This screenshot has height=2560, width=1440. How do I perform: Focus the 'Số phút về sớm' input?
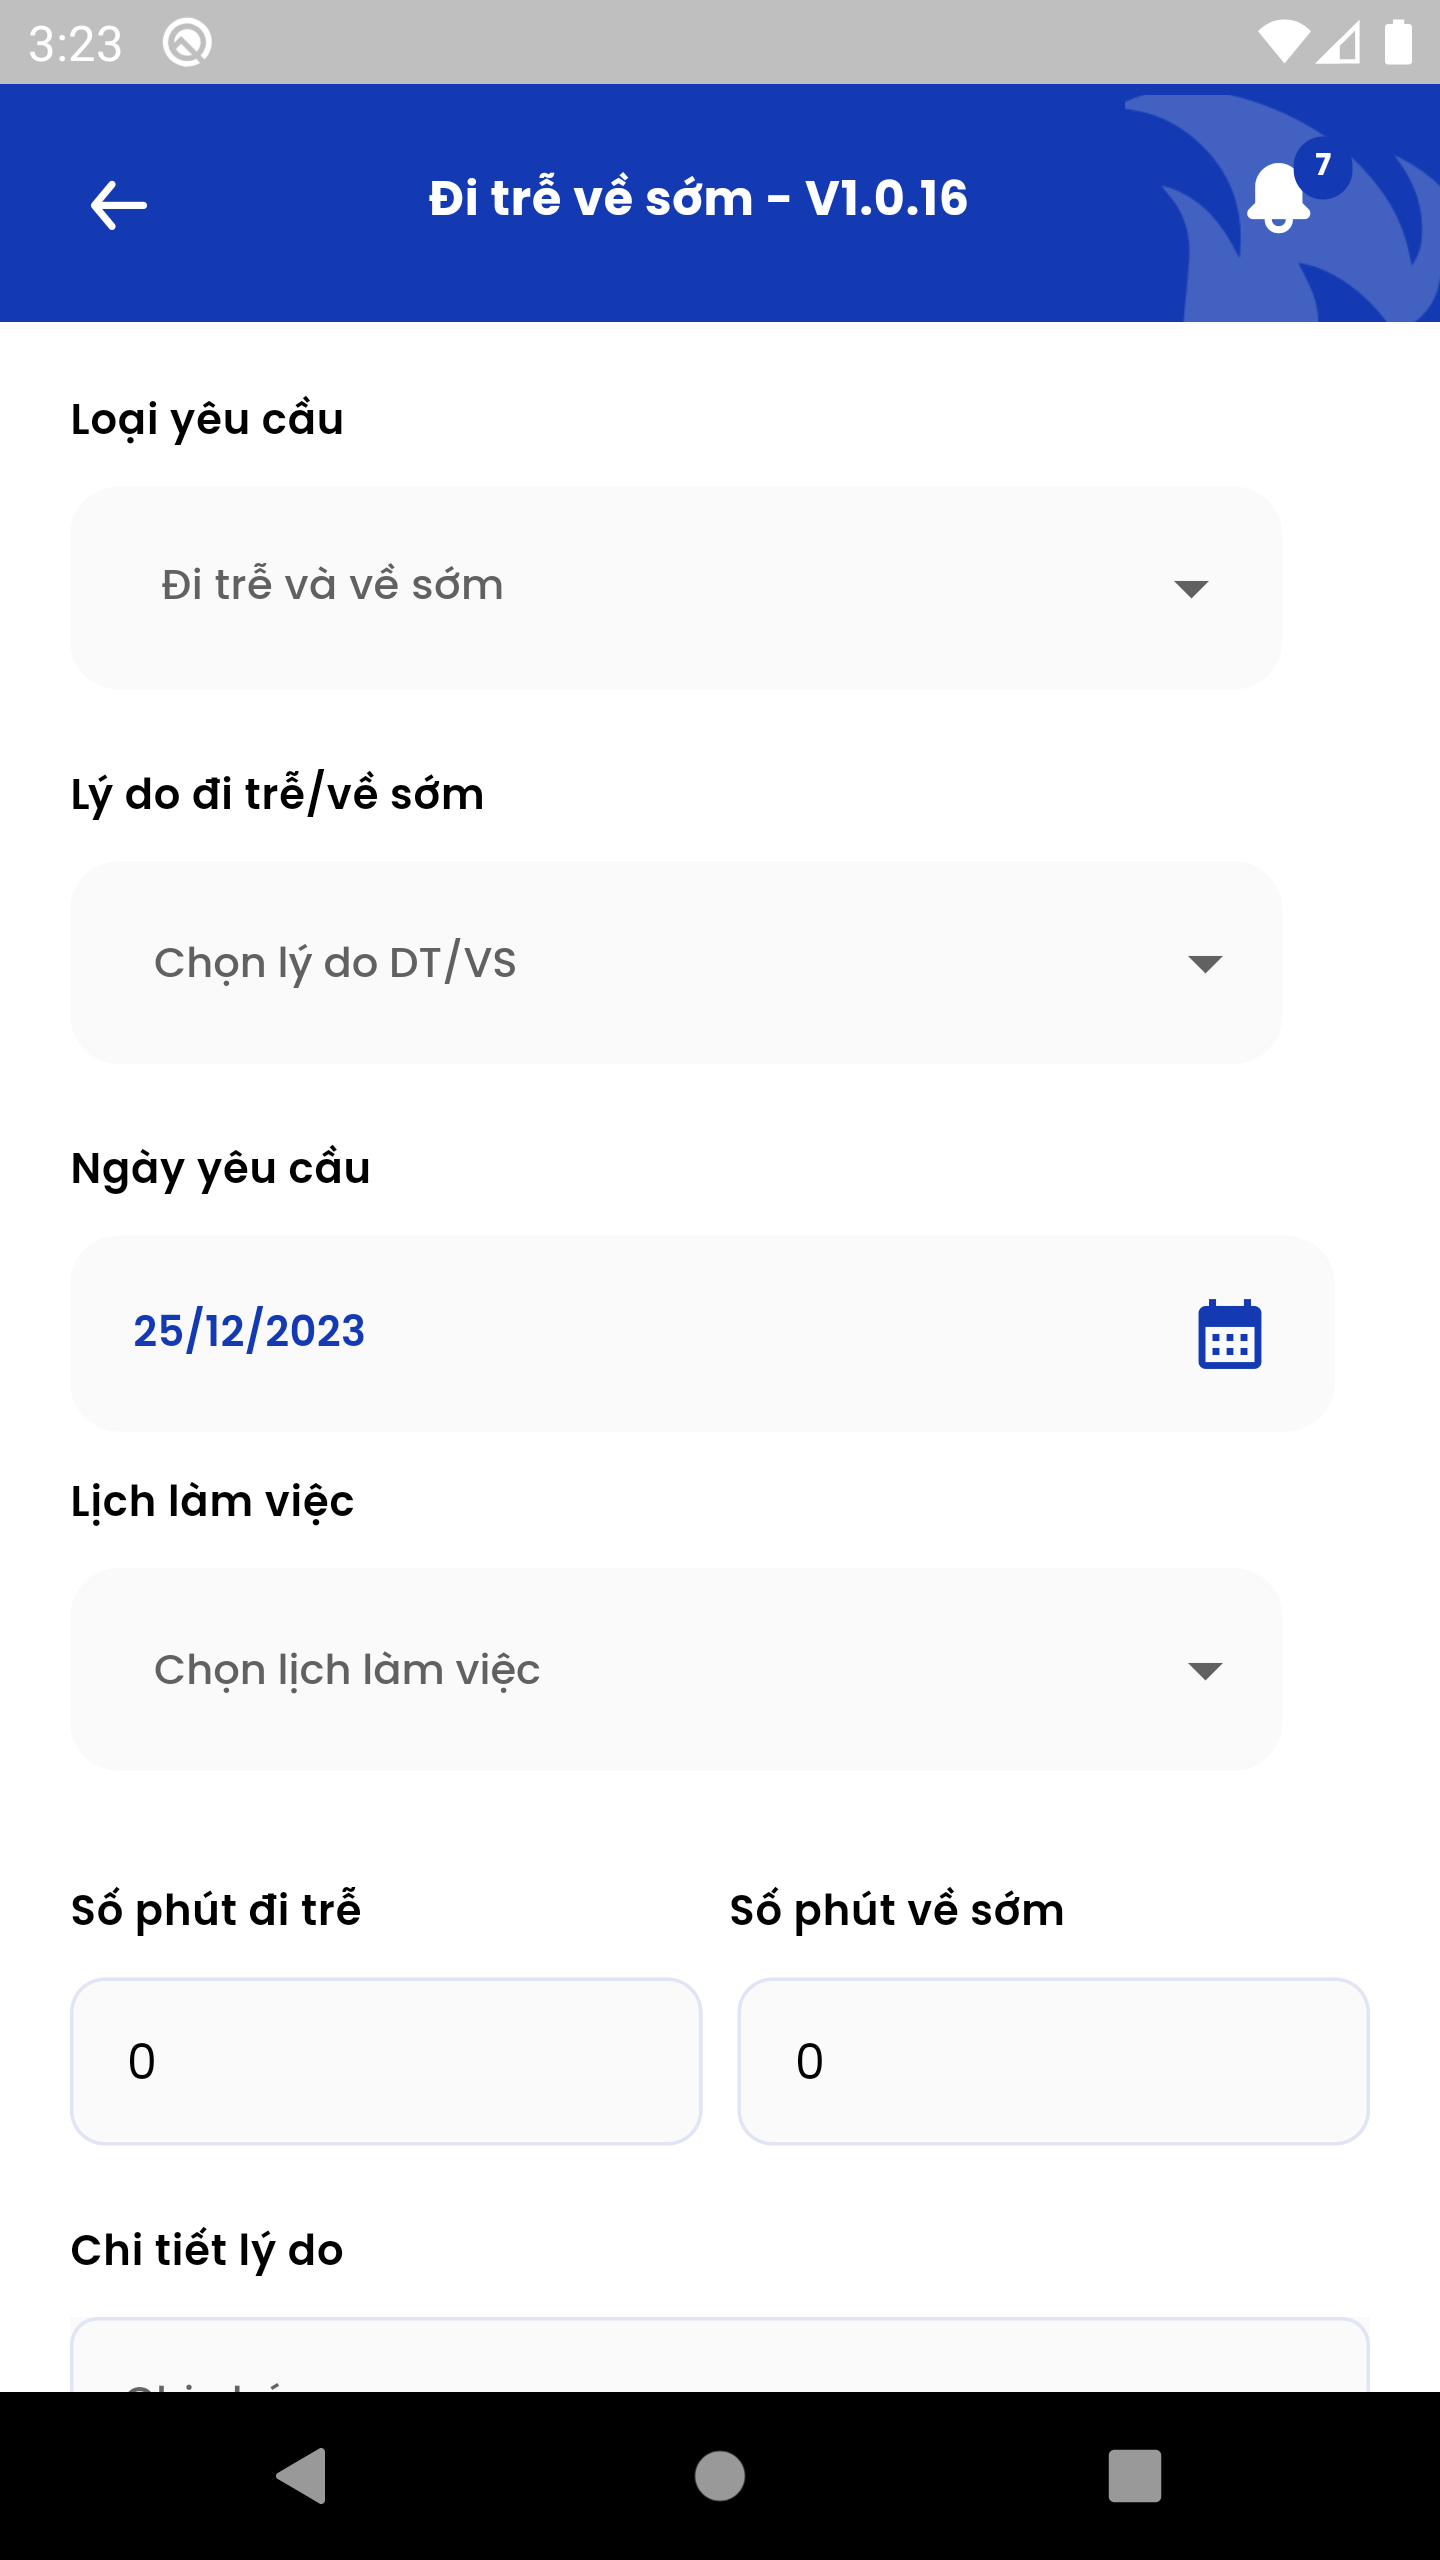tap(1053, 2061)
